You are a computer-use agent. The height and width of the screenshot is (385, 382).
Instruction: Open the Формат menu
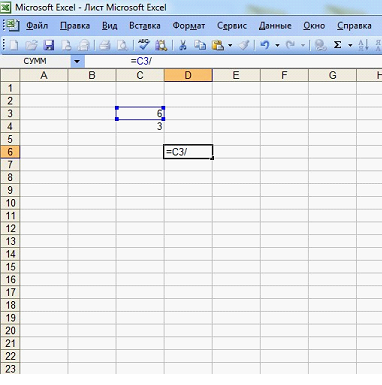click(x=189, y=26)
